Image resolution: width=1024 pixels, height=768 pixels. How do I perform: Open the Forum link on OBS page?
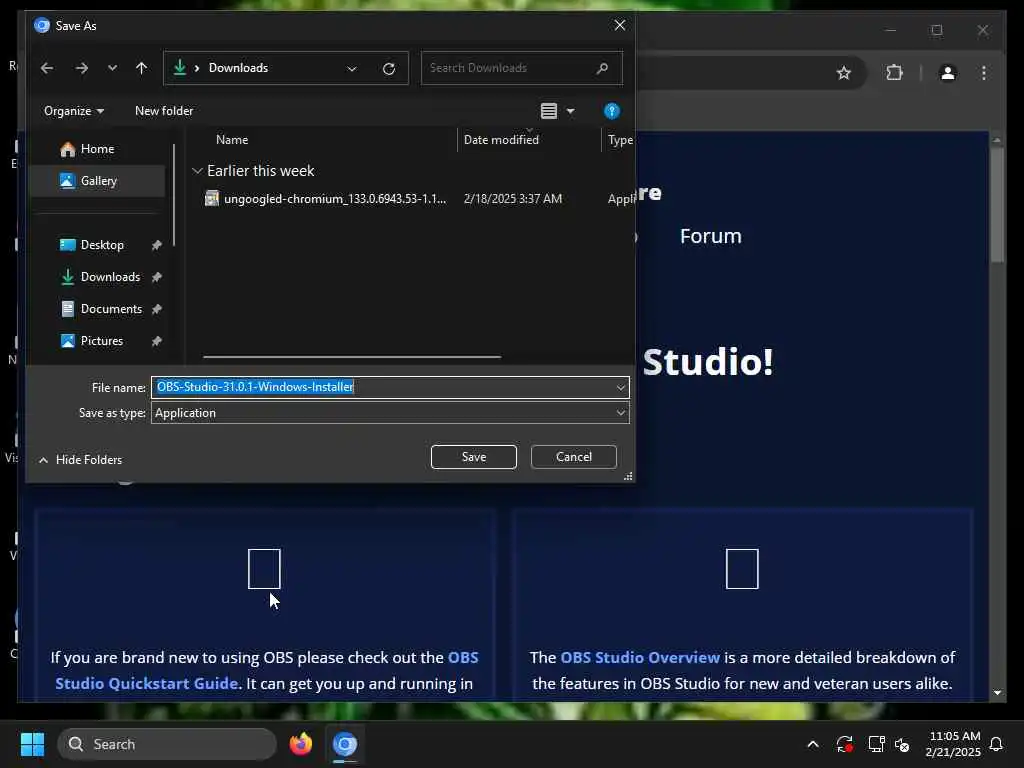click(711, 236)
